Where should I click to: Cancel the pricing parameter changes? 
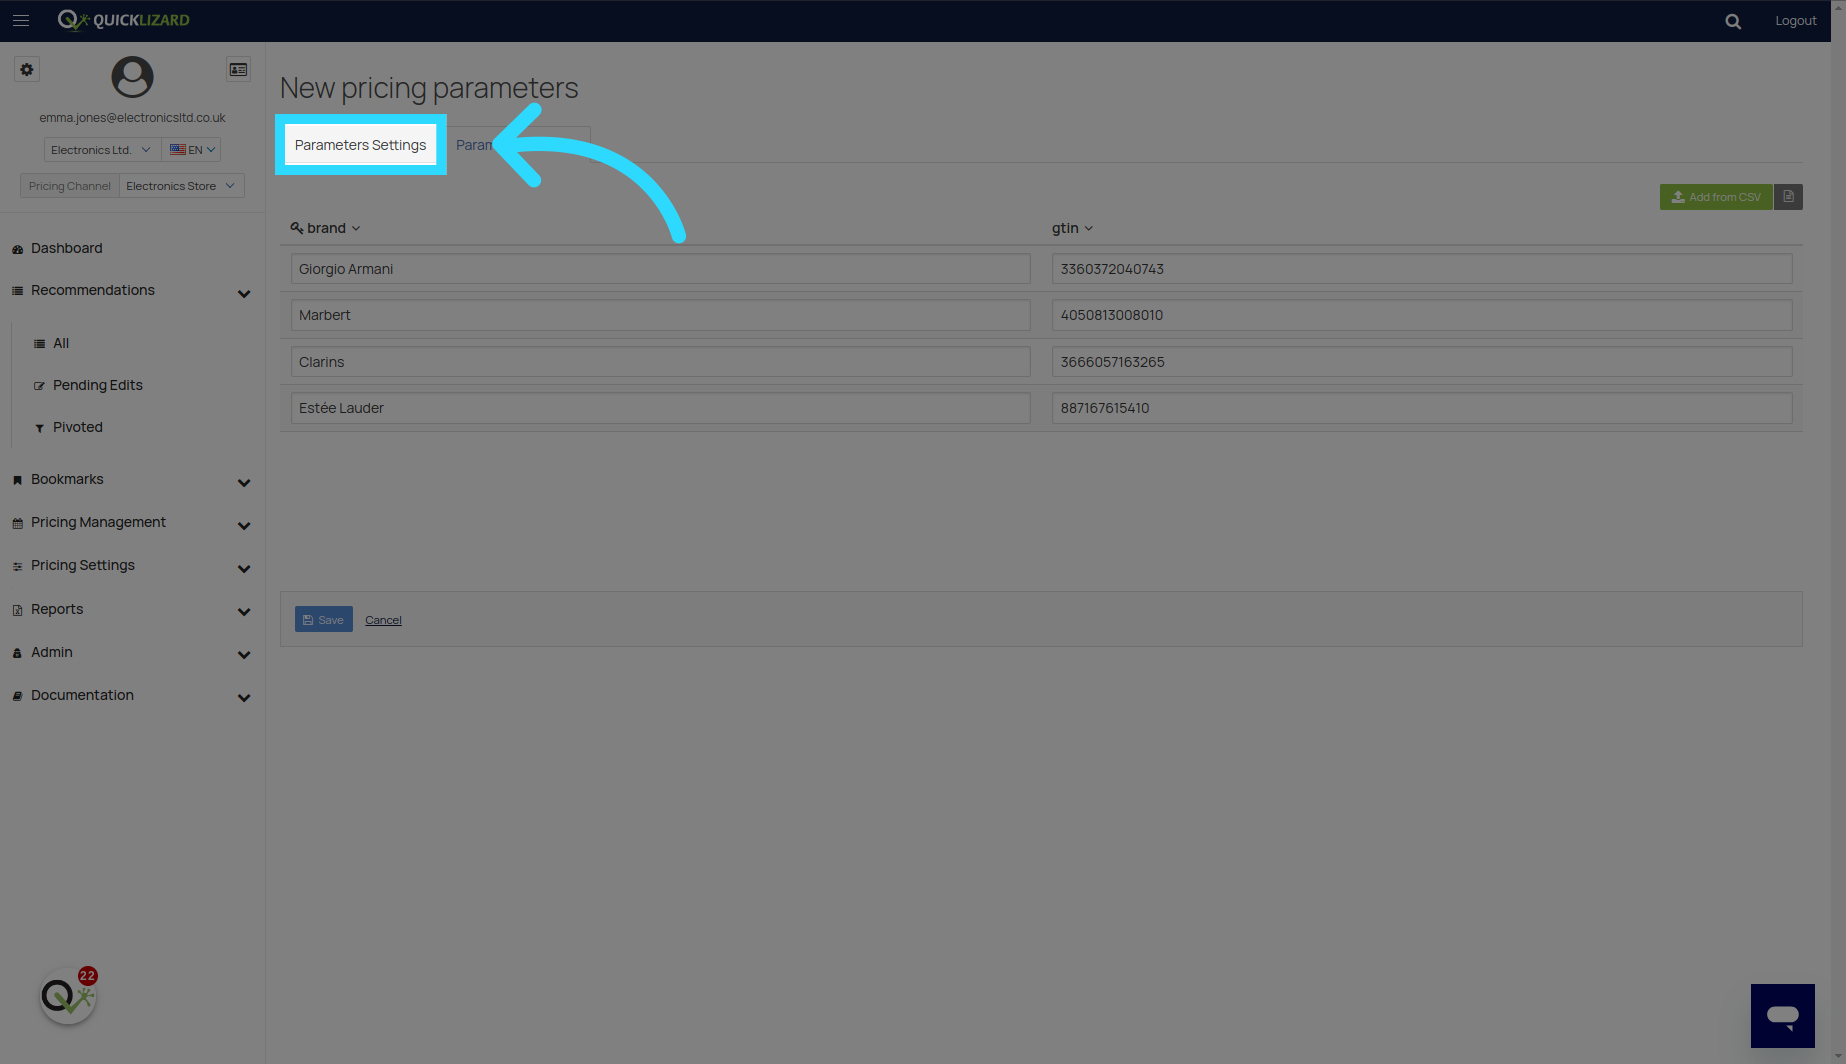point(383,619)
